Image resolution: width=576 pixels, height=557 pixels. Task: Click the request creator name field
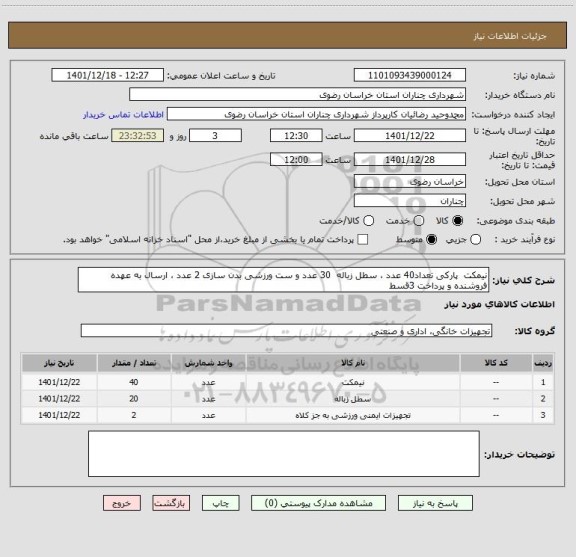316,114
